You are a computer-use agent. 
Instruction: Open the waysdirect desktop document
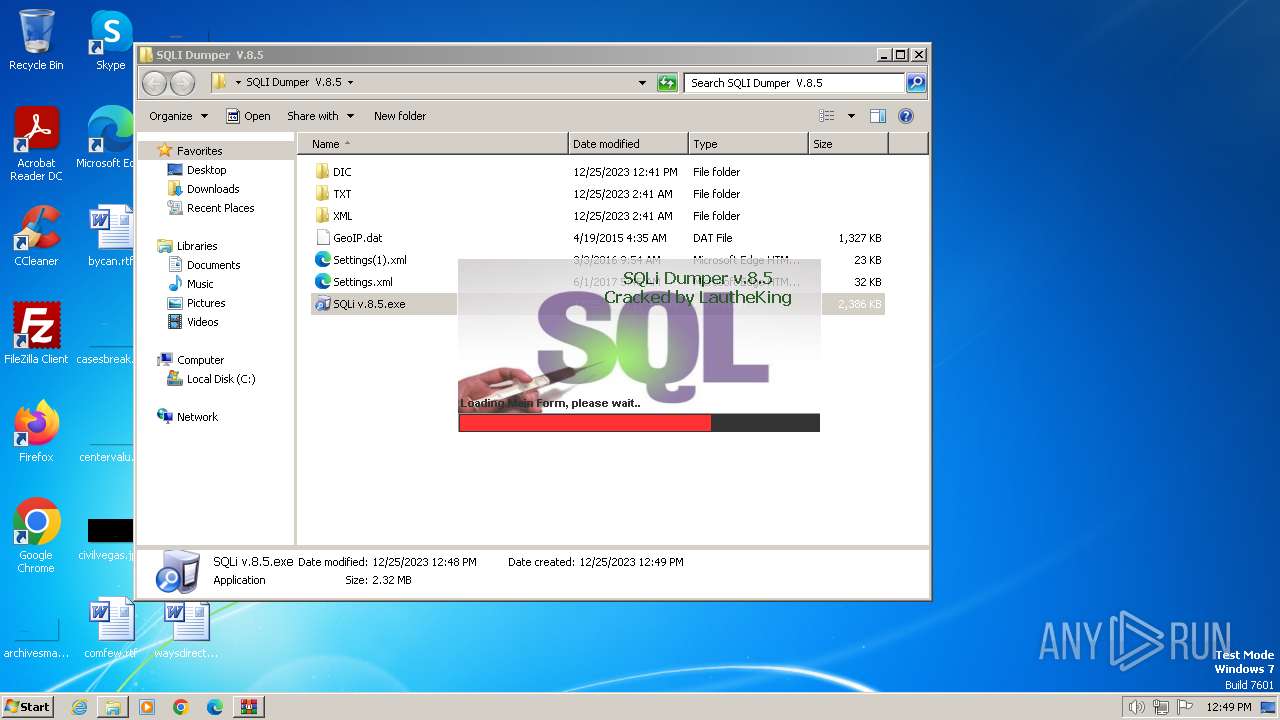[x=186, y=628]
